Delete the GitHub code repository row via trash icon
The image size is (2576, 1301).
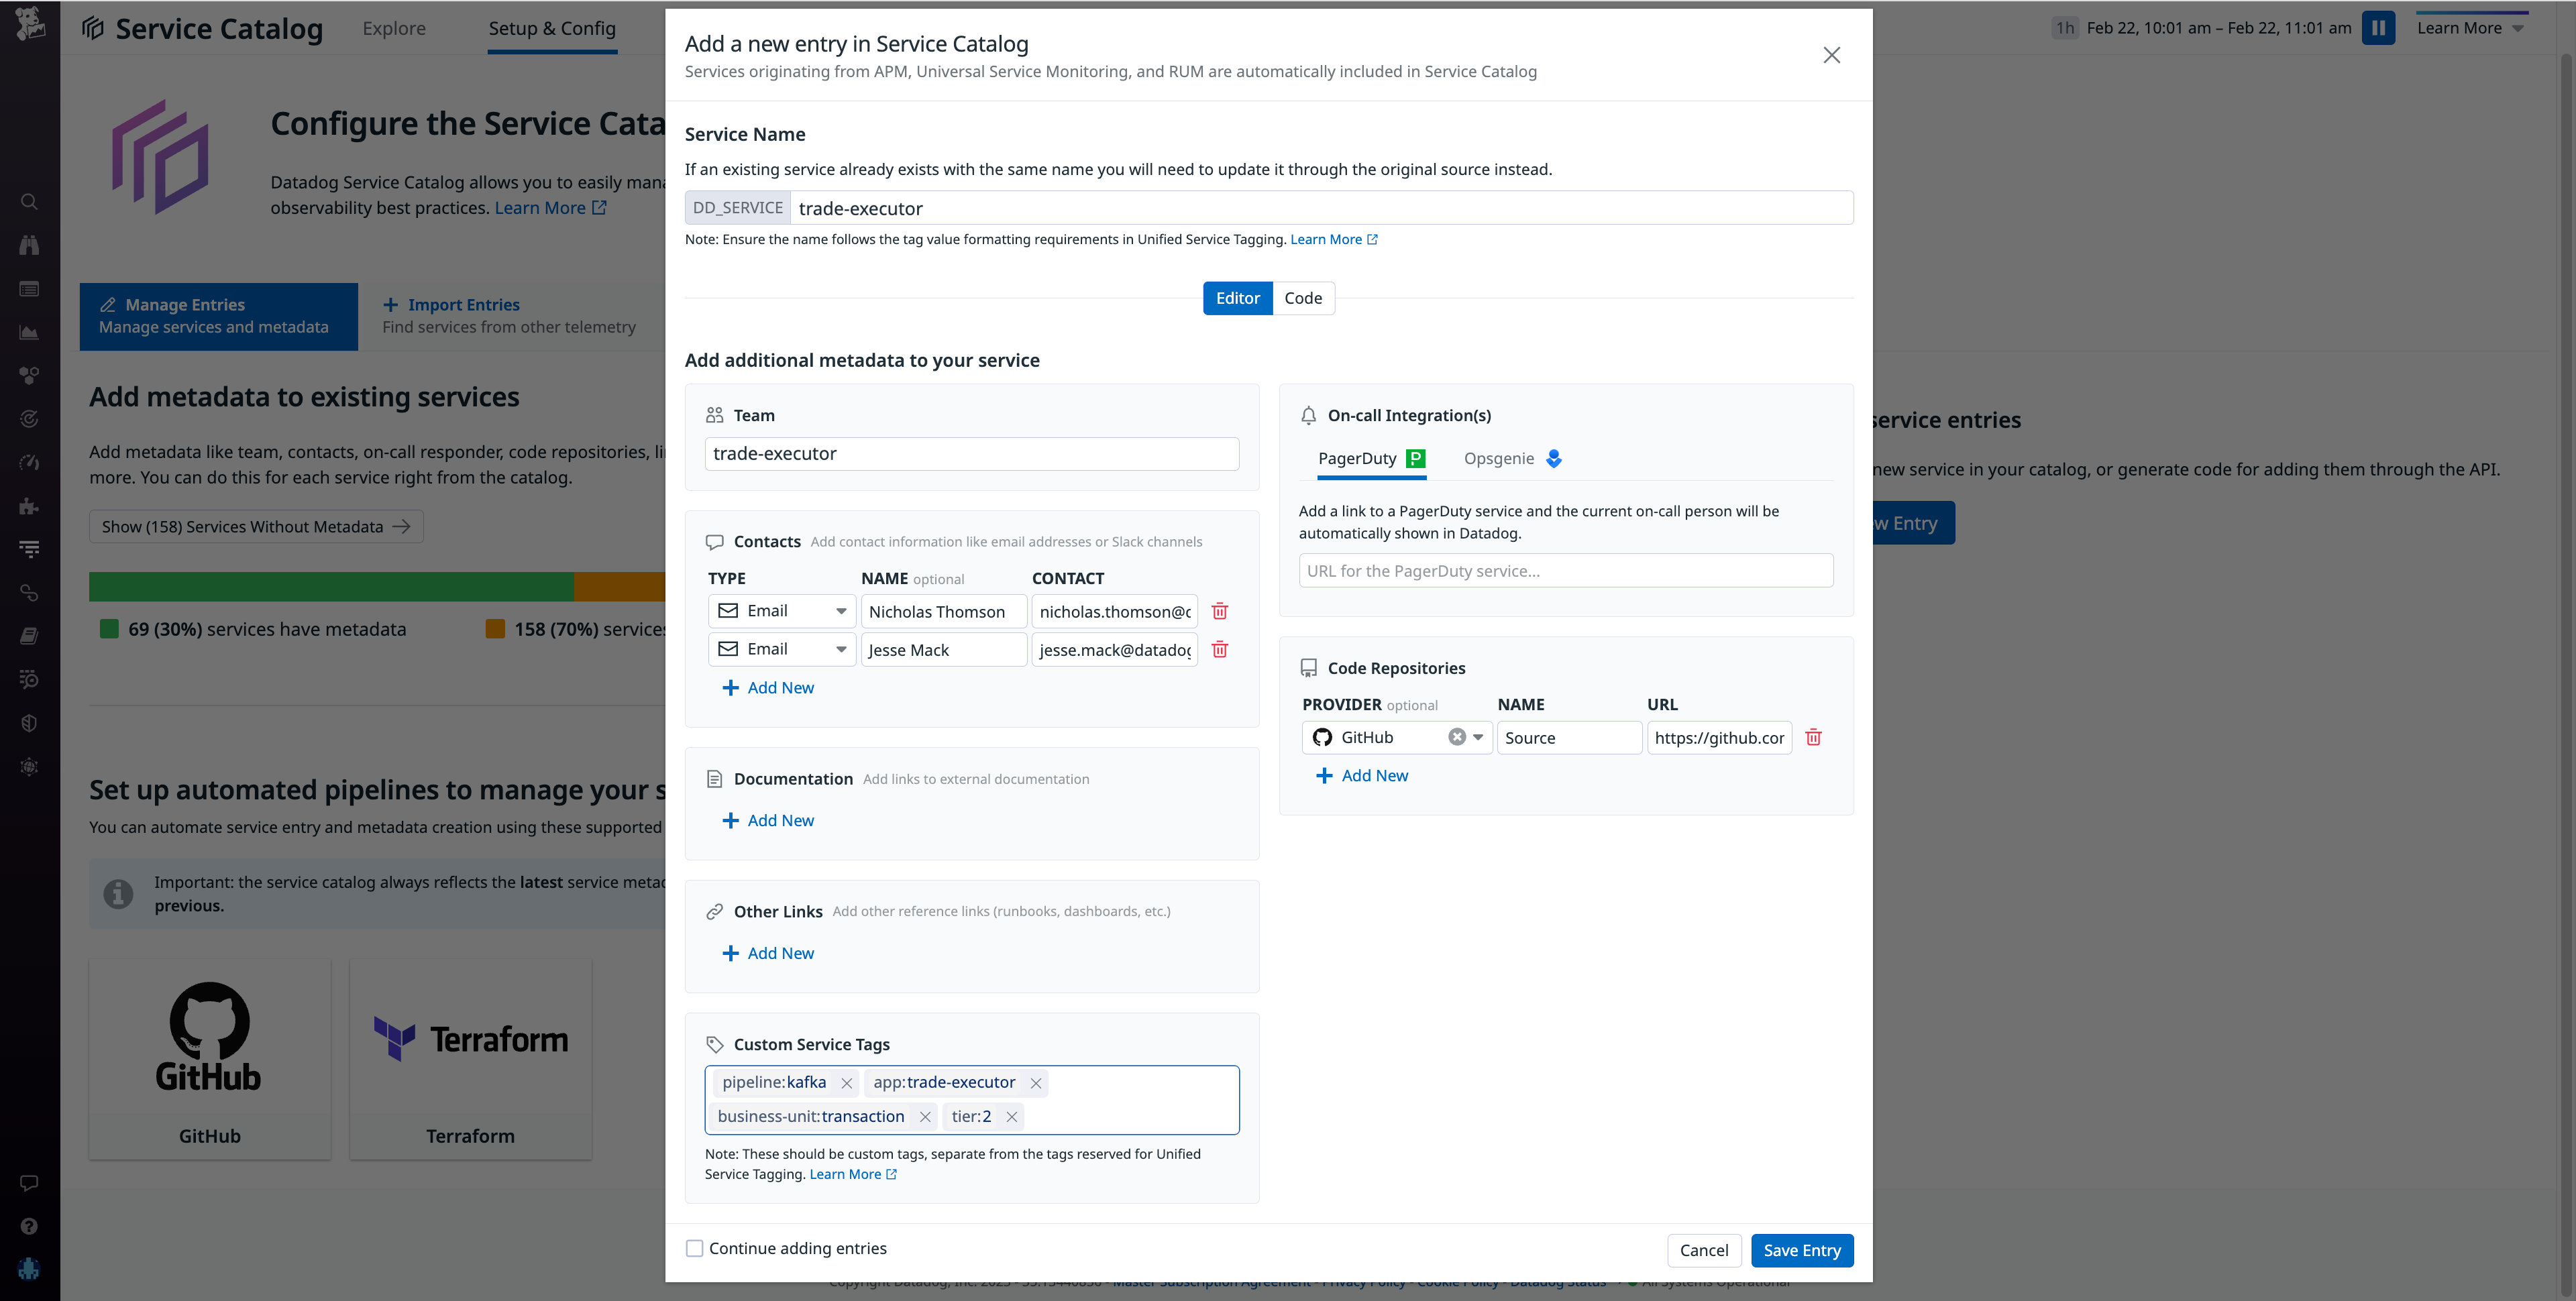point(1815,738)
